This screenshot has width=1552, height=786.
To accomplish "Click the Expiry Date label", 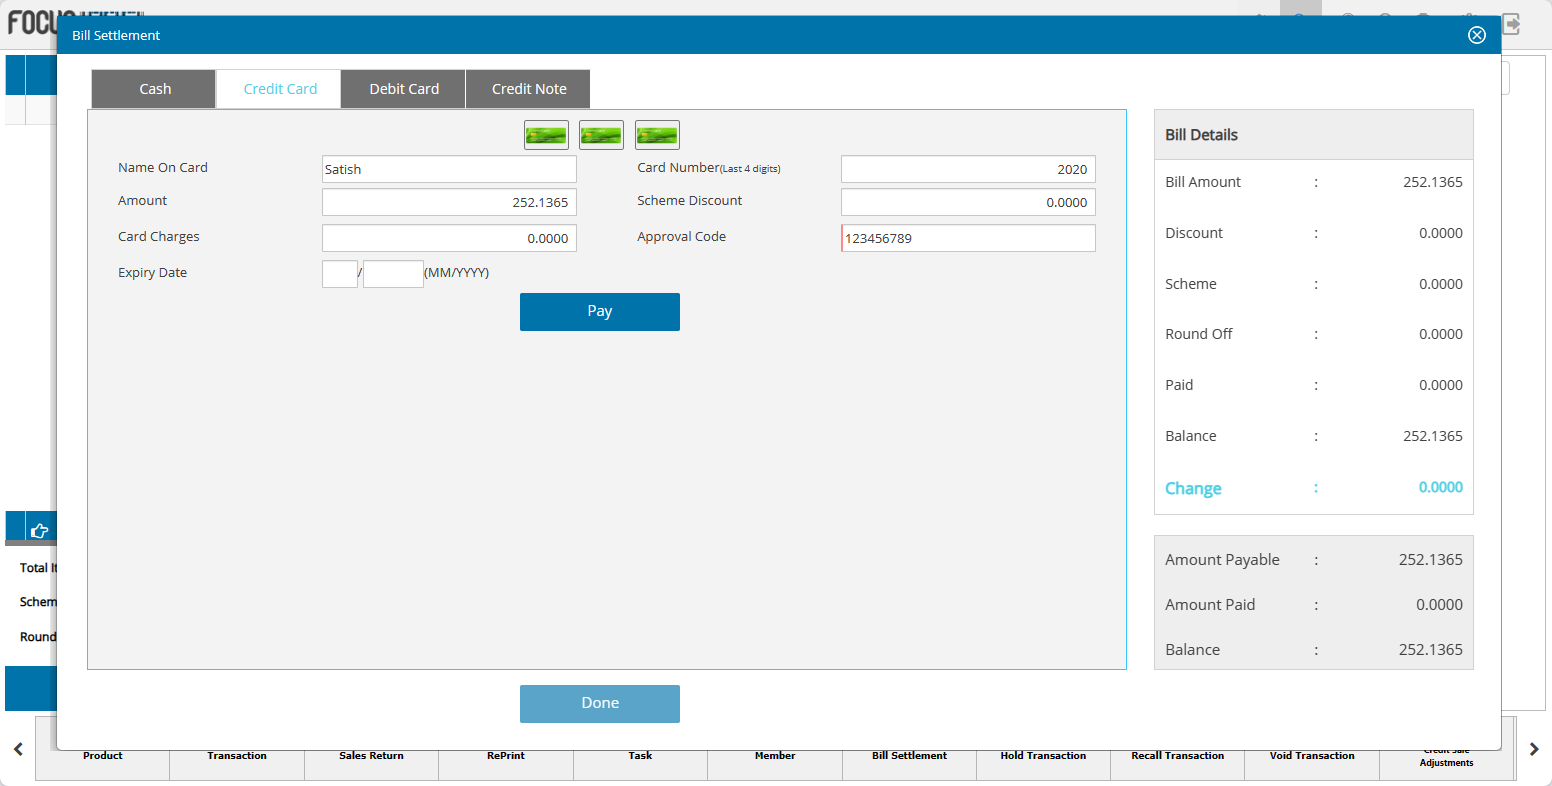I will coord(152,273).
